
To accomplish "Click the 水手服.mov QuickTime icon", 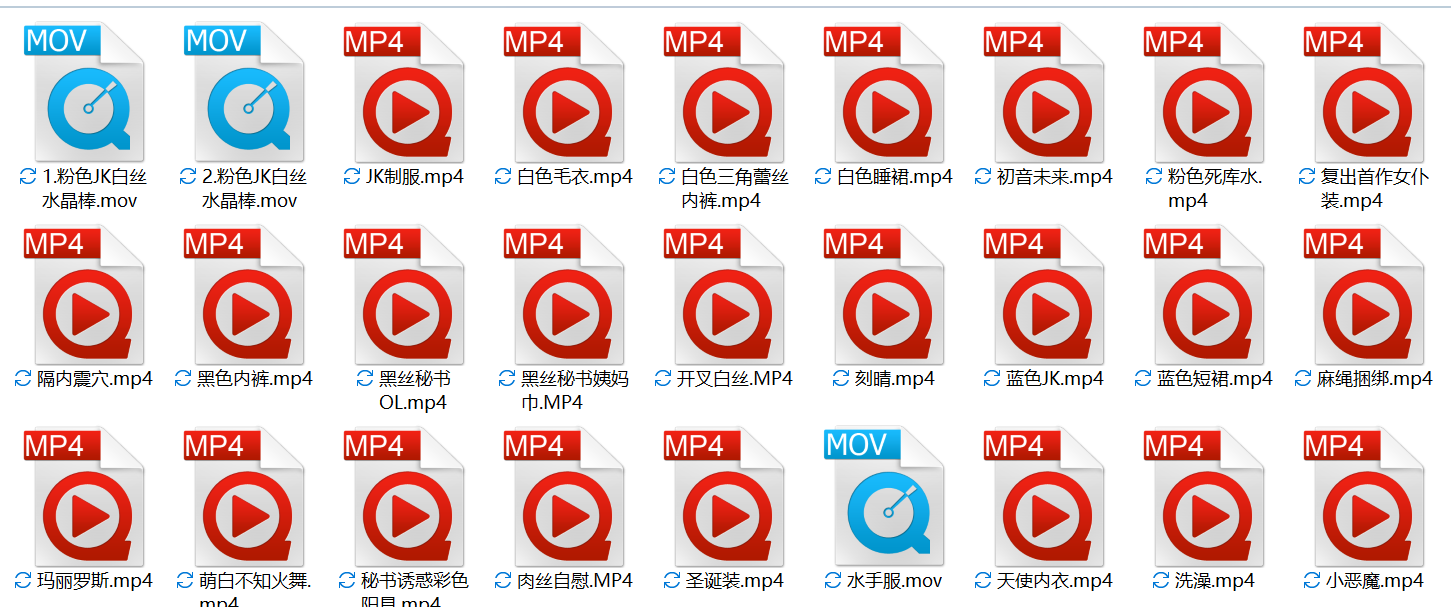I will (x=883, y=497).
